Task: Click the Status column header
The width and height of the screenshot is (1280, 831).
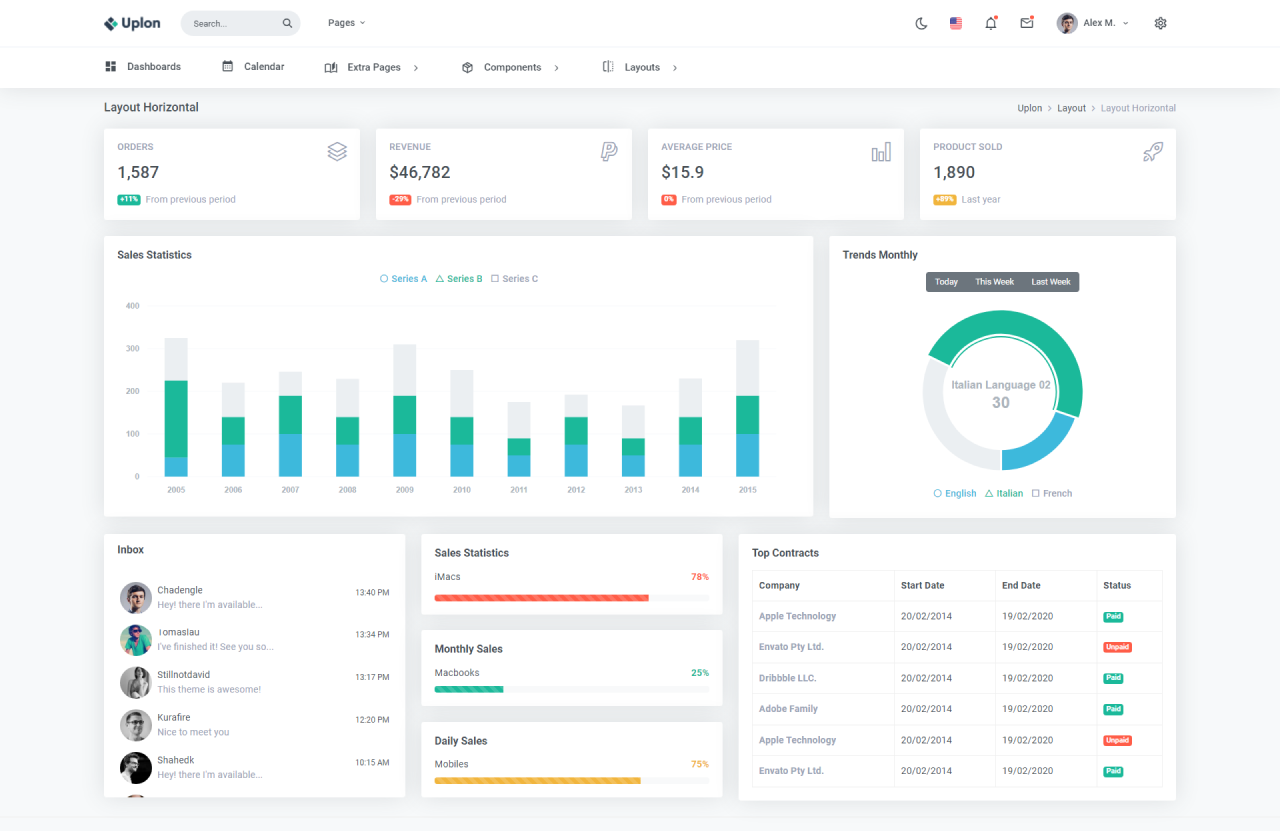Action: pyautogui.click(x=1129, y=585)
